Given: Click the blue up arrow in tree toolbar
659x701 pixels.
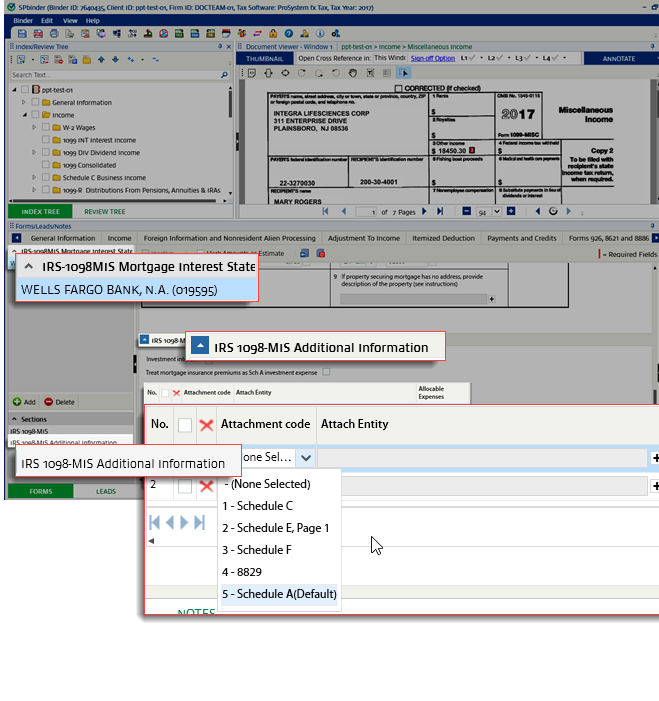Looking at the screenshot, I should click(x=101, y=60).
